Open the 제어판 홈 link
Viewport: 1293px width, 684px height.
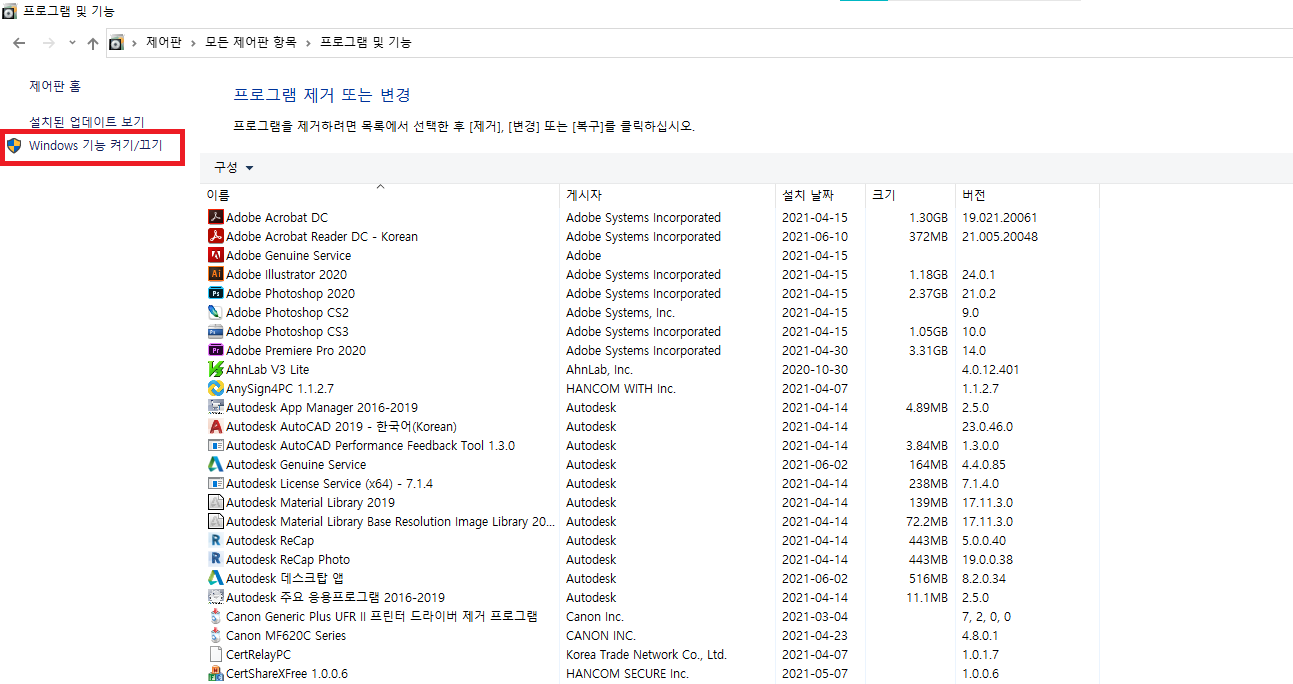55,87
